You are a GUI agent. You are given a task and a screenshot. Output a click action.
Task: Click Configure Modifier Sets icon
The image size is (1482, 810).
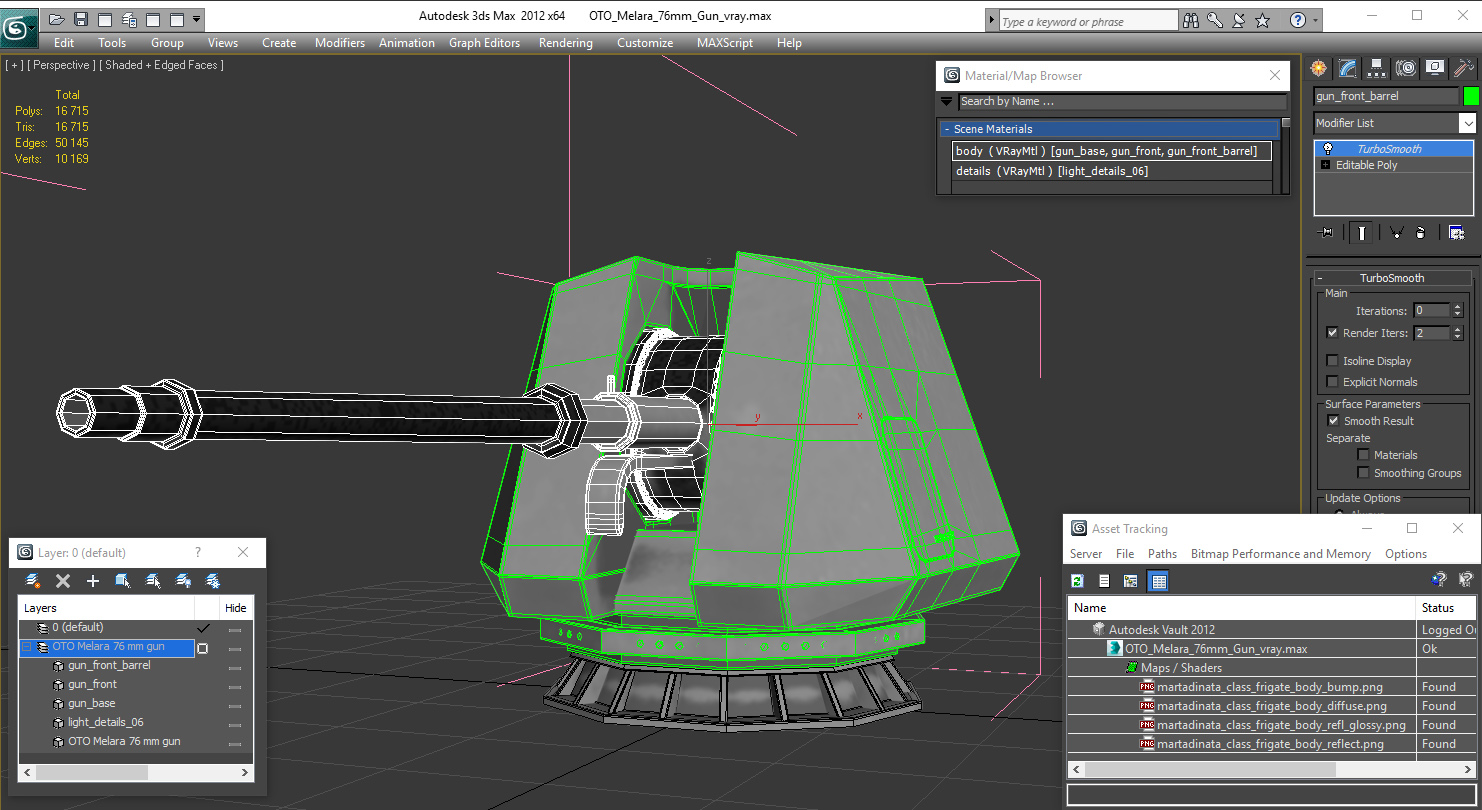point(1456,232)
